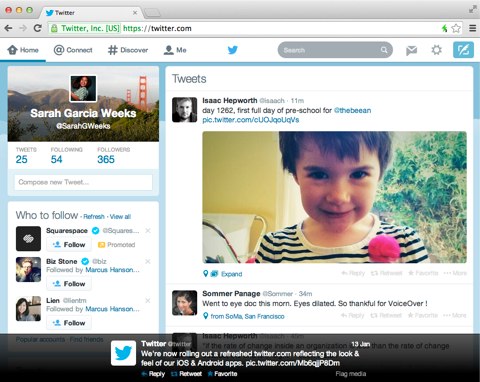The width and height of the screenshot is (480, 382).
Task: Dismiss the Biz Stone suggestion
Action: click(x=148, y=261)
